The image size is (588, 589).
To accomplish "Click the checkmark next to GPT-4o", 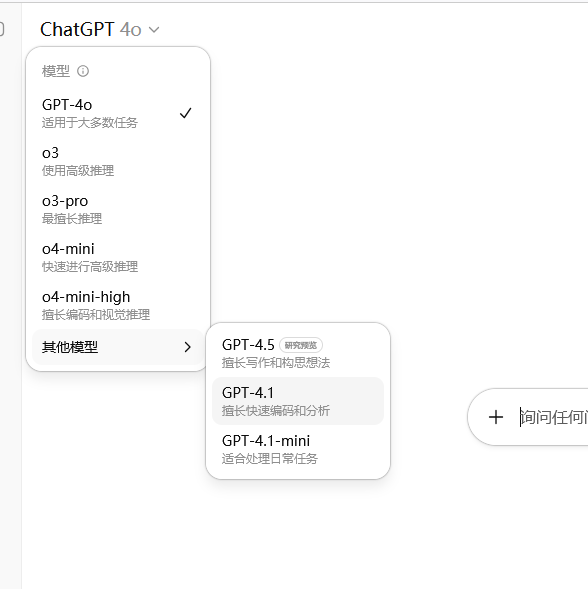I will coord(186,113).
